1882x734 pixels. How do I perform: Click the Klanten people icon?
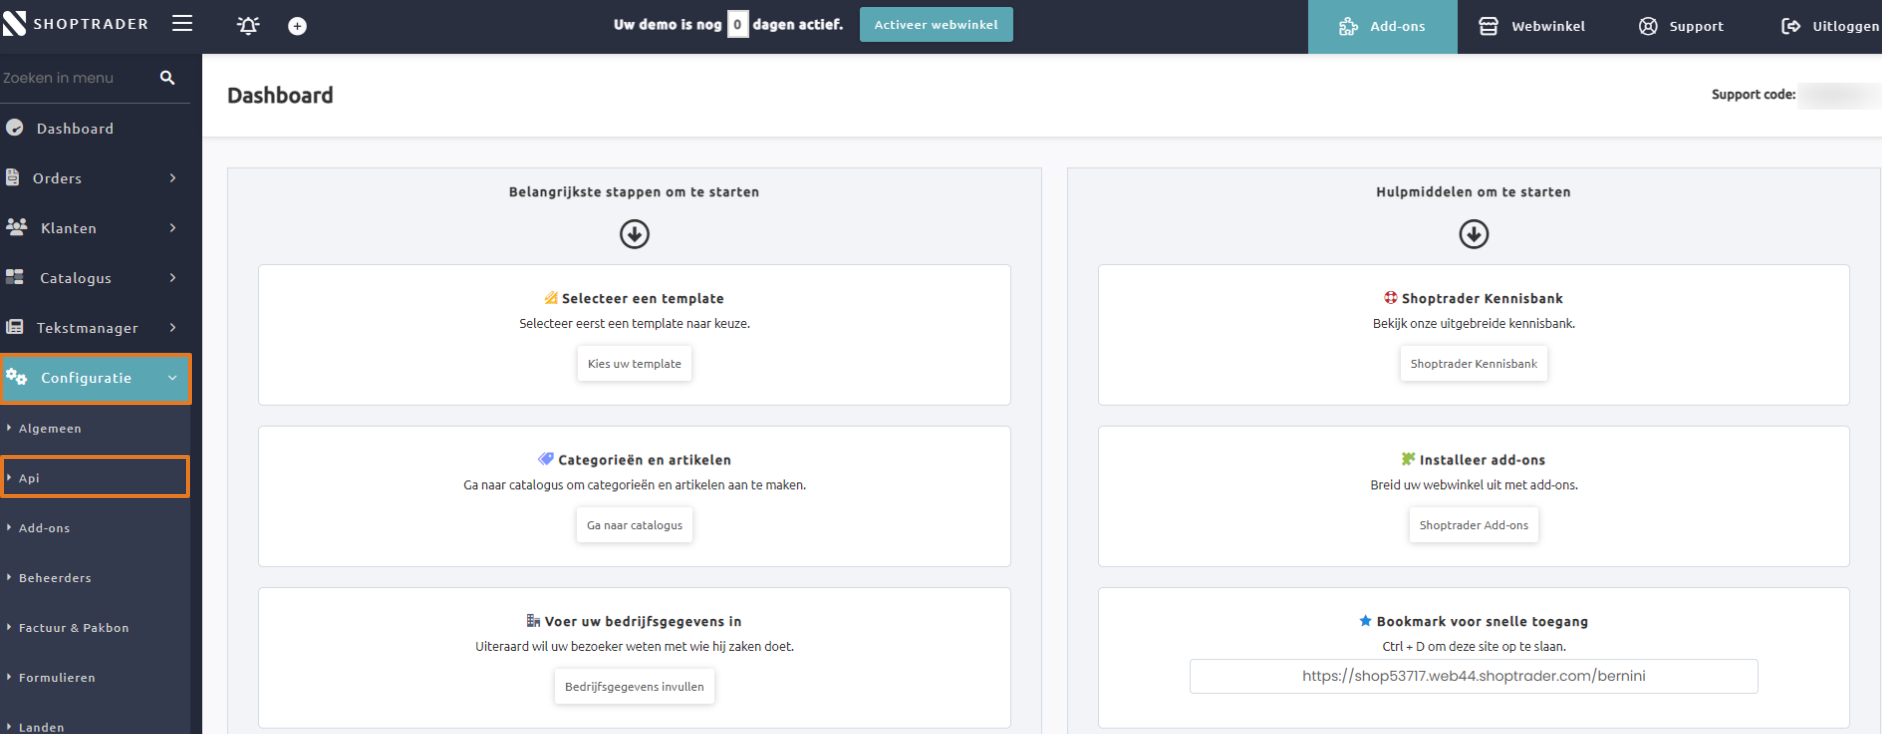pyautogui.click(x=17, y=227)
